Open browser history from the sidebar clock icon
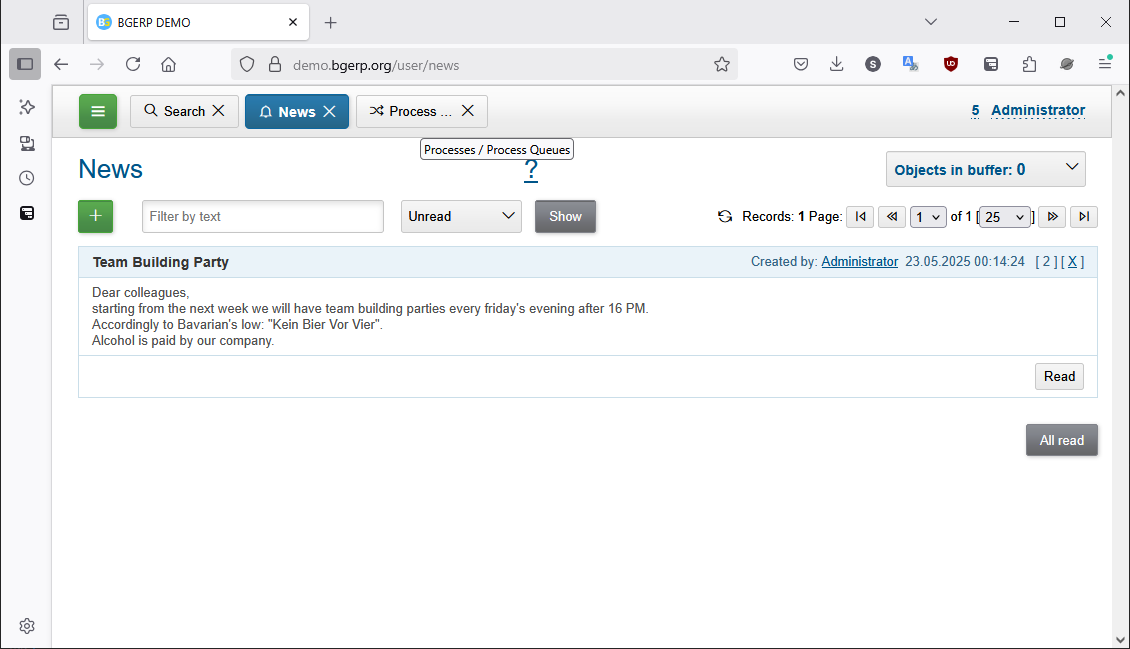 click(26, 177)
